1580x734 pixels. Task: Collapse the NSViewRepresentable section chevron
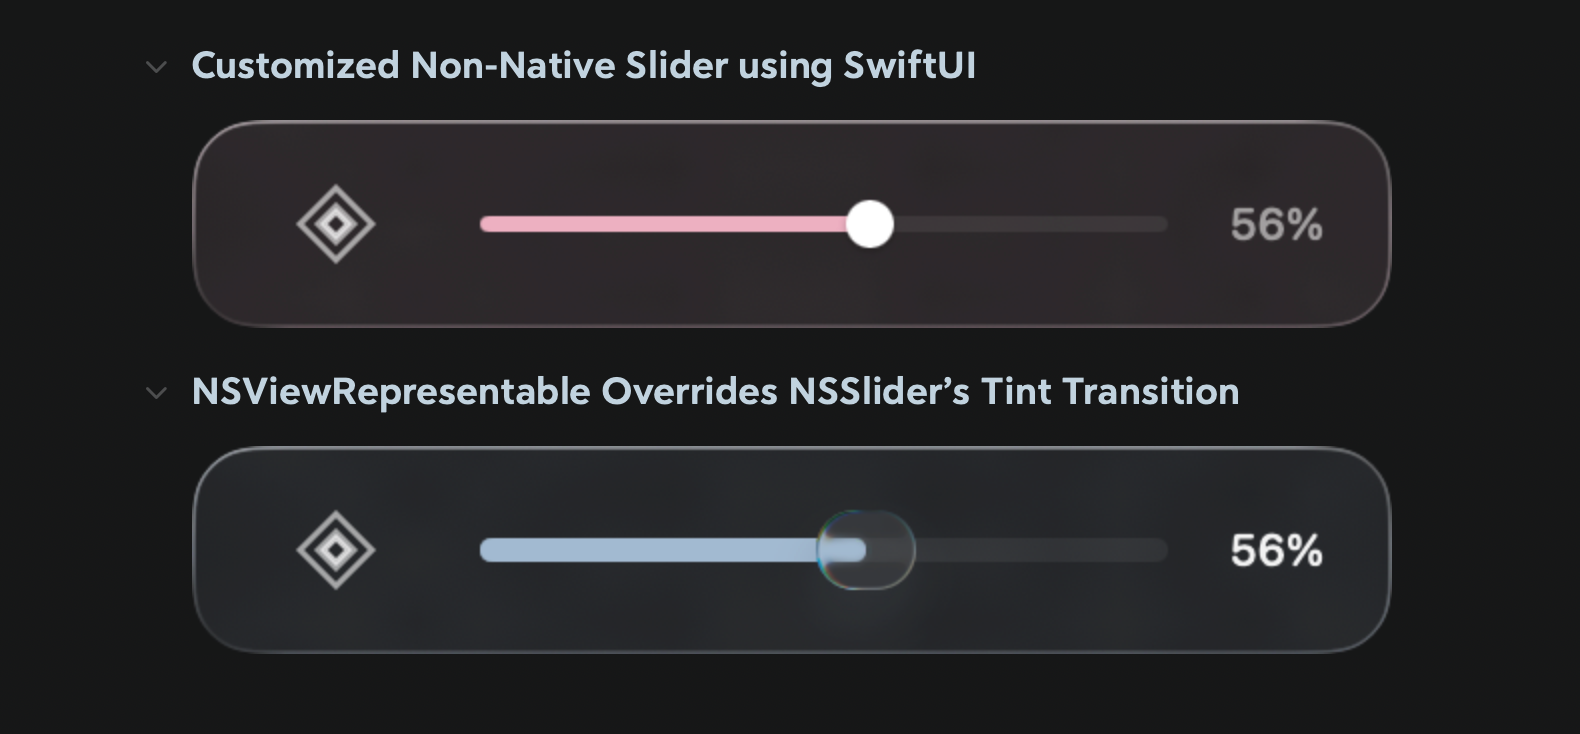tap(156, 393)
